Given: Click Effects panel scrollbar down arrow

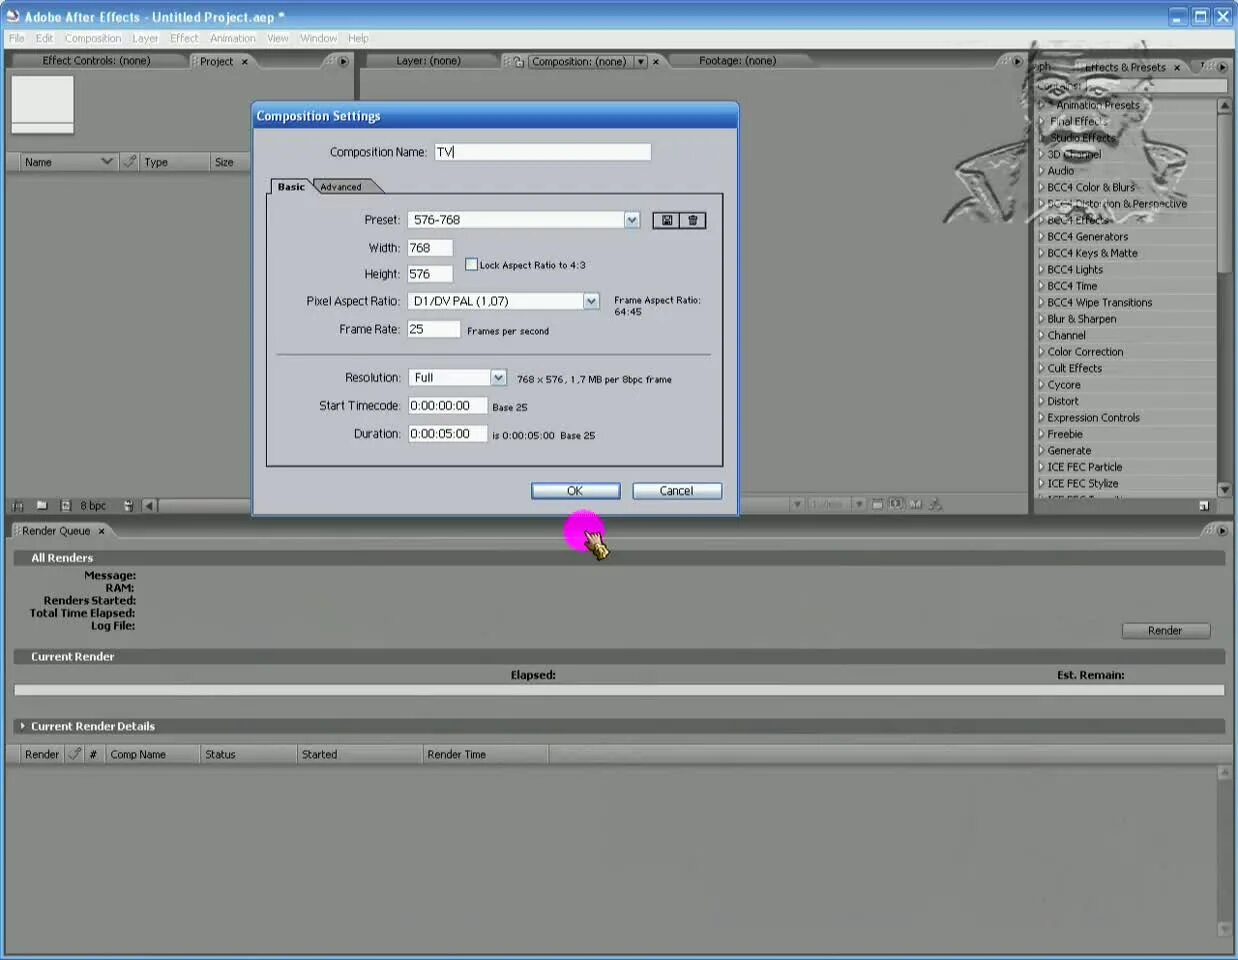Looking at the screenshot, I should point(1224,489).
